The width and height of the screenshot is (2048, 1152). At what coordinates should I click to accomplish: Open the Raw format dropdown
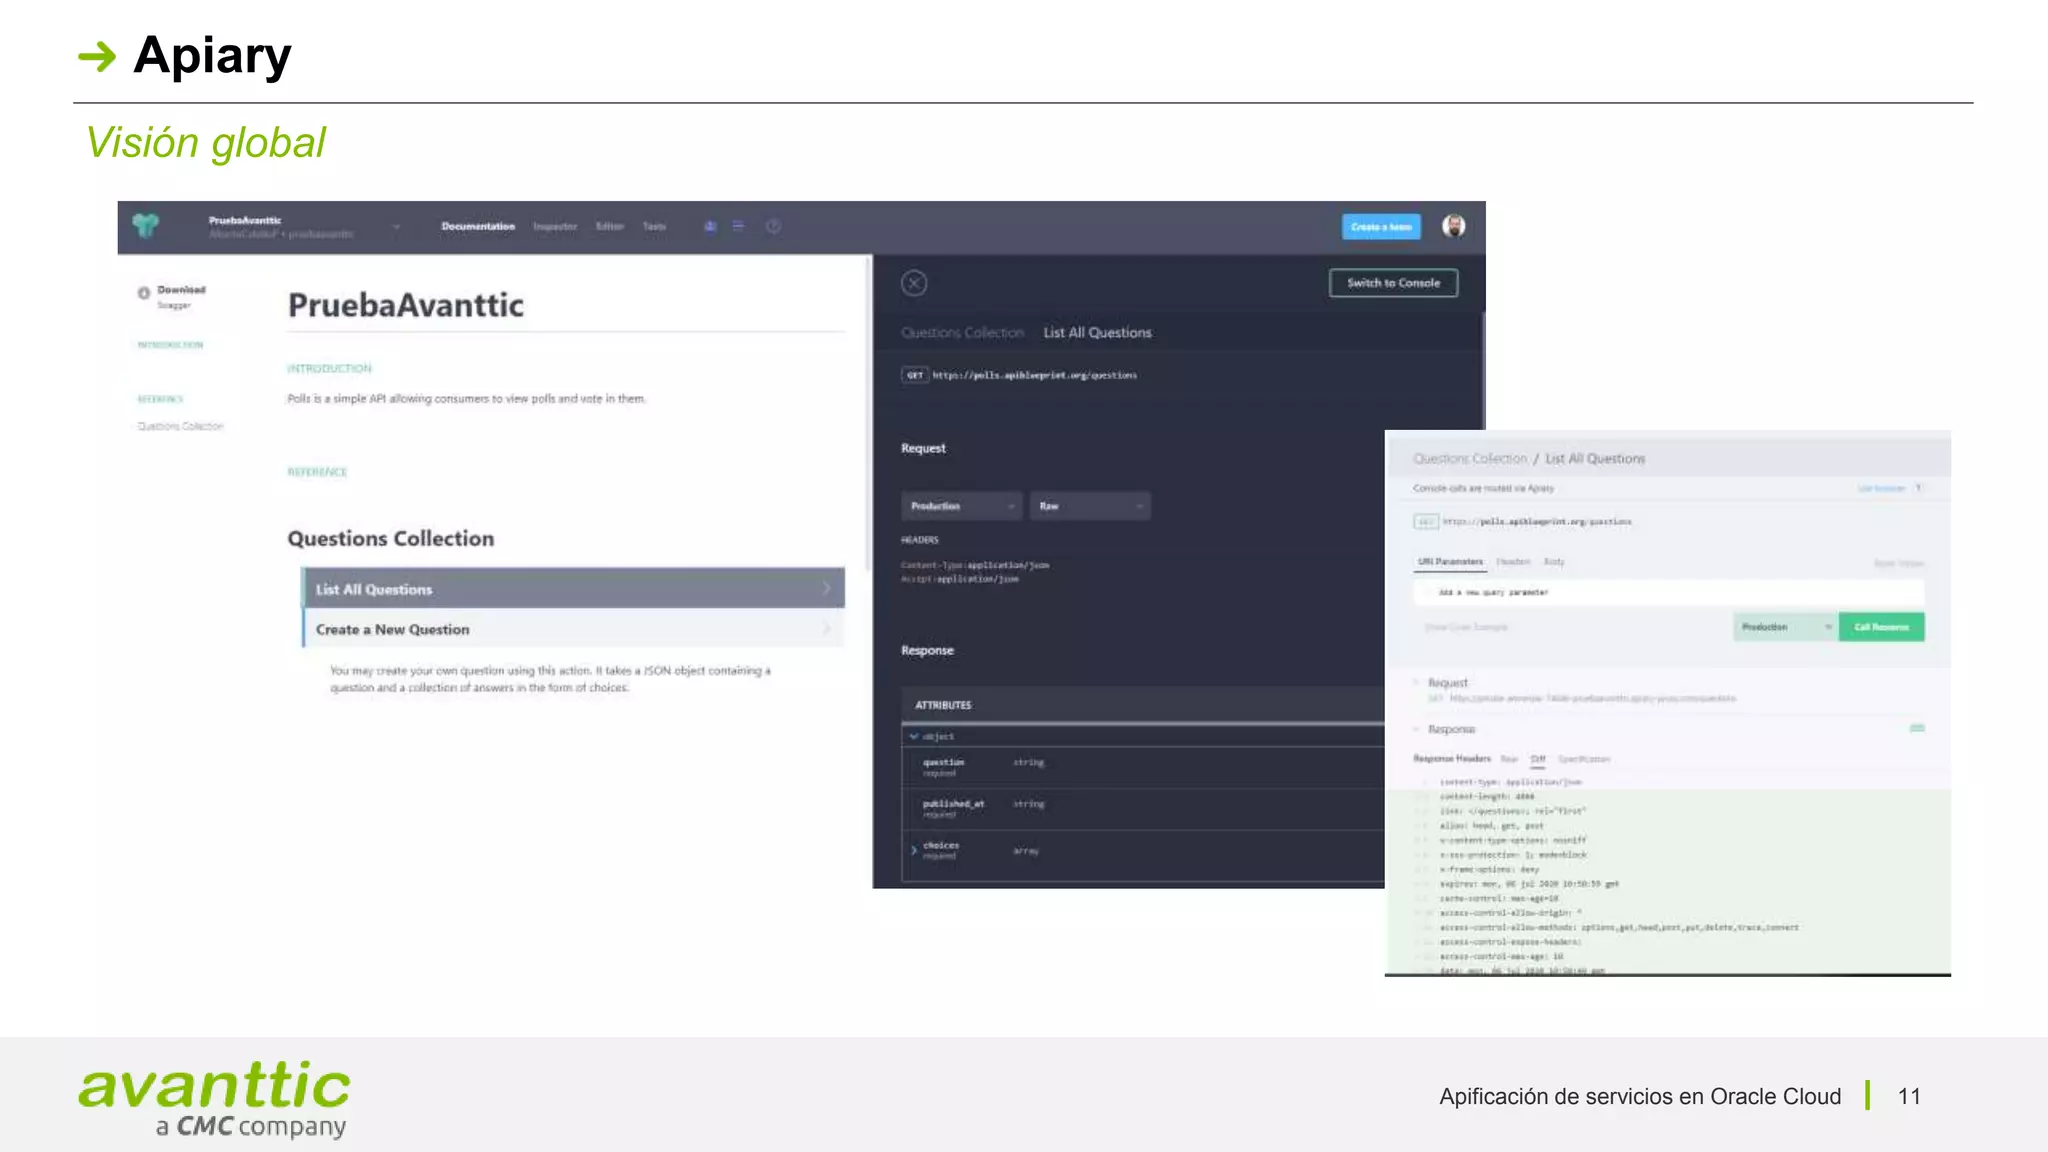[1090, 506]
